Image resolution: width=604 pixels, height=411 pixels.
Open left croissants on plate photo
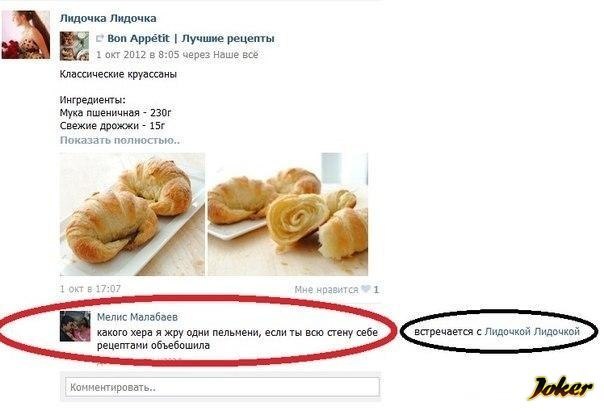[x=133, y=214]
